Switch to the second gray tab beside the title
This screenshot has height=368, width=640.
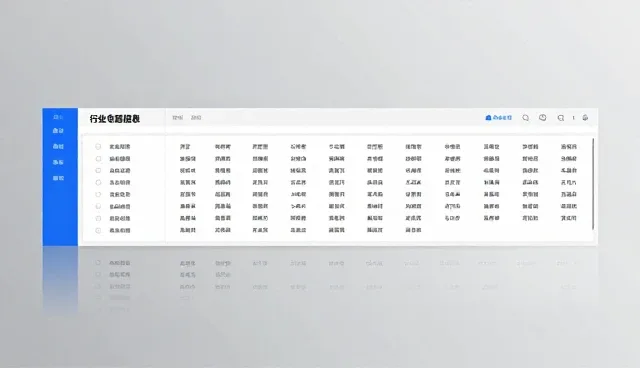(x=196, y=117)
